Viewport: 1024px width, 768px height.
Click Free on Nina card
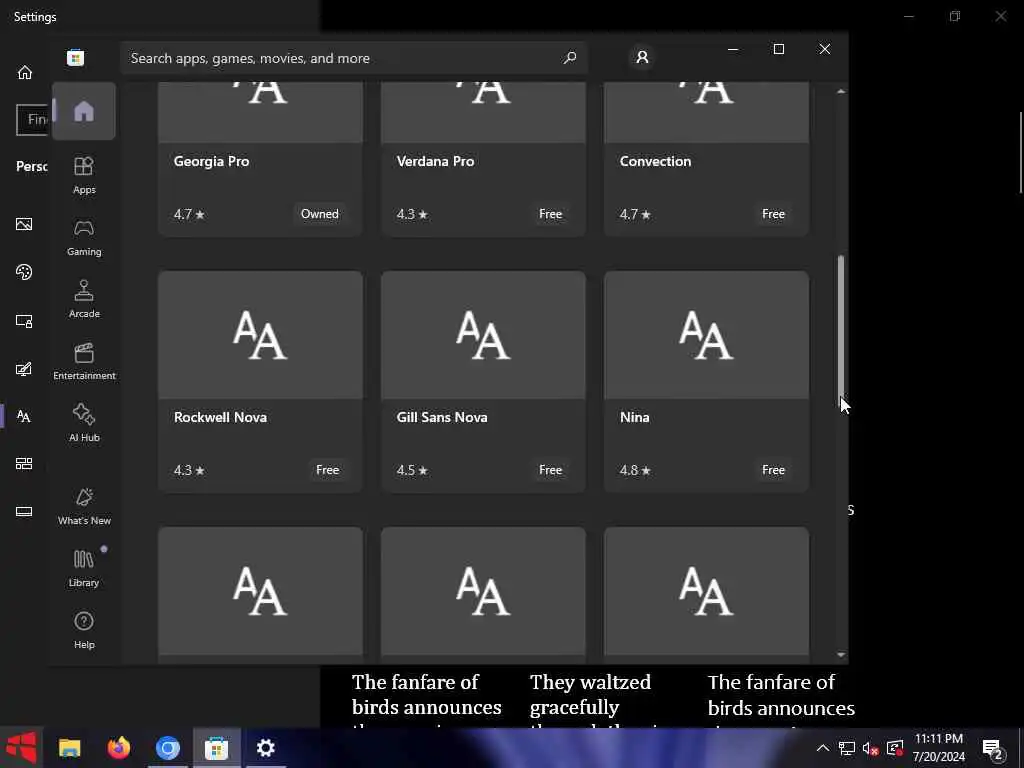pos(773,470)
